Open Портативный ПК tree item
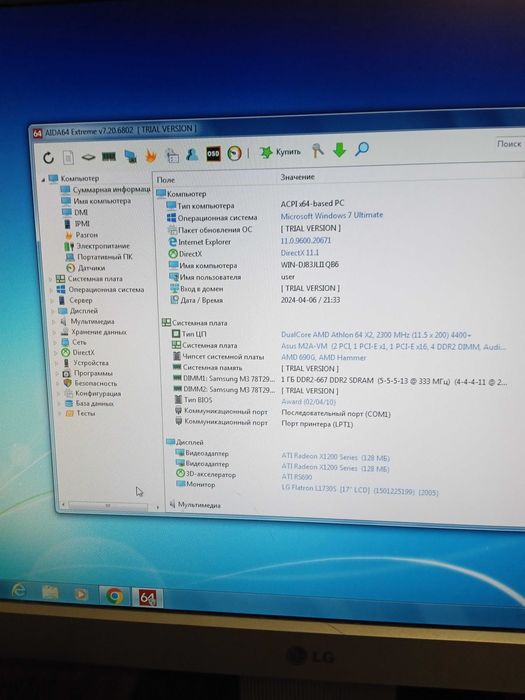This screenshot has height=700, width=525. pos(99,257)
